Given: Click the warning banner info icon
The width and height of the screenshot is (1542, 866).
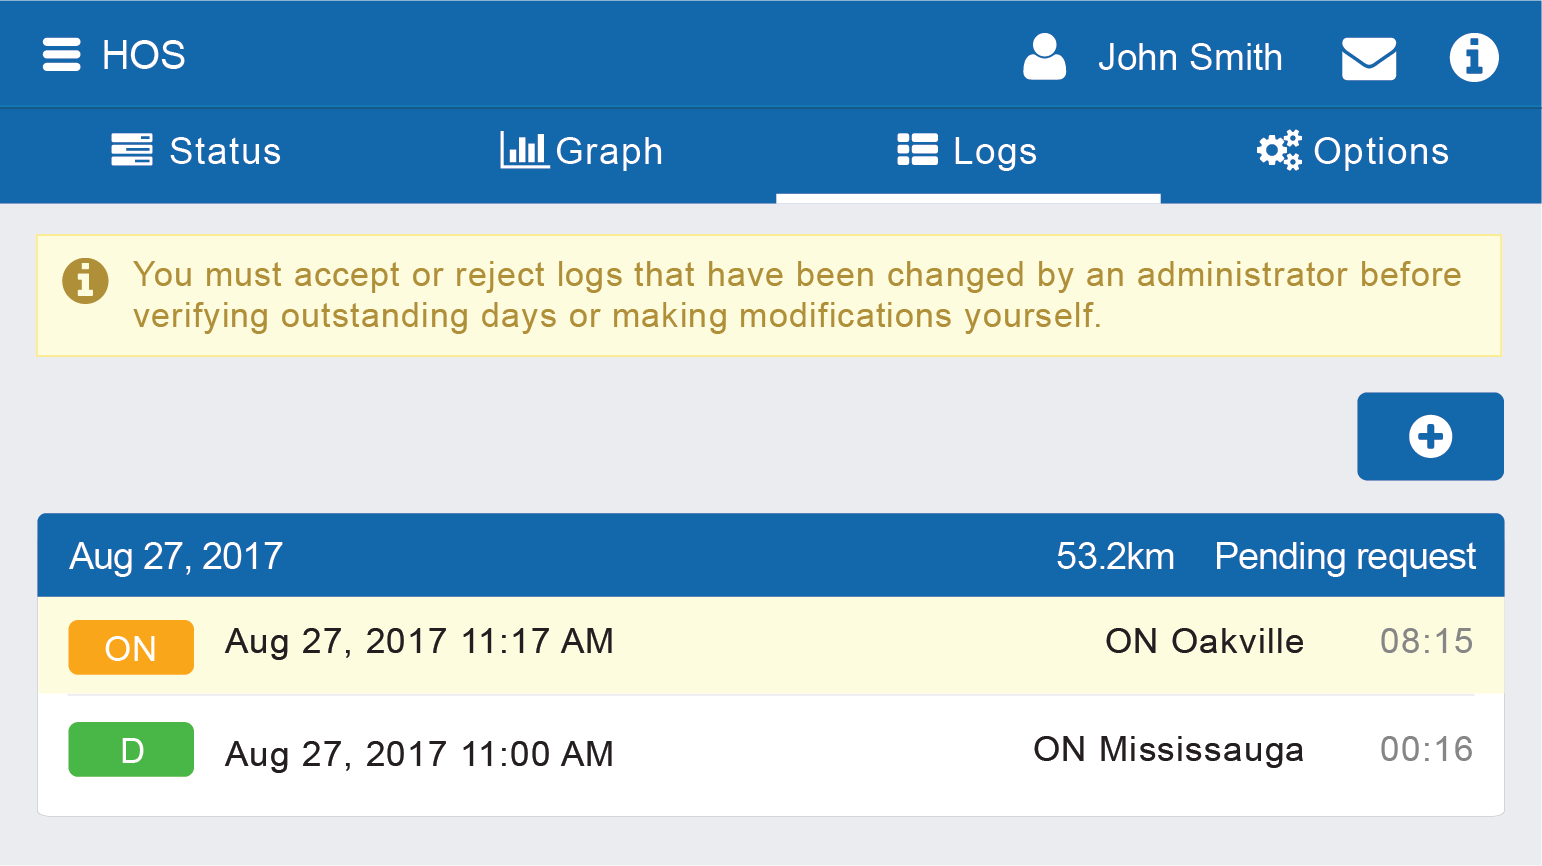Looking at the screenshot, I should point(85,280).
